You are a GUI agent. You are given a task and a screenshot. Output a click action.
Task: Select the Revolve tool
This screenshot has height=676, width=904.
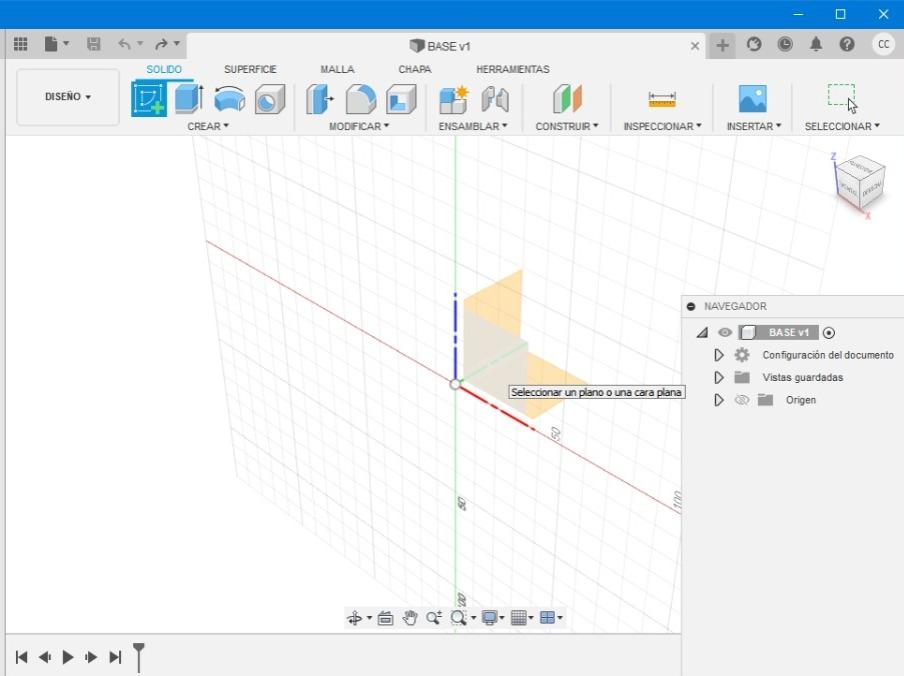click(229, 99)
